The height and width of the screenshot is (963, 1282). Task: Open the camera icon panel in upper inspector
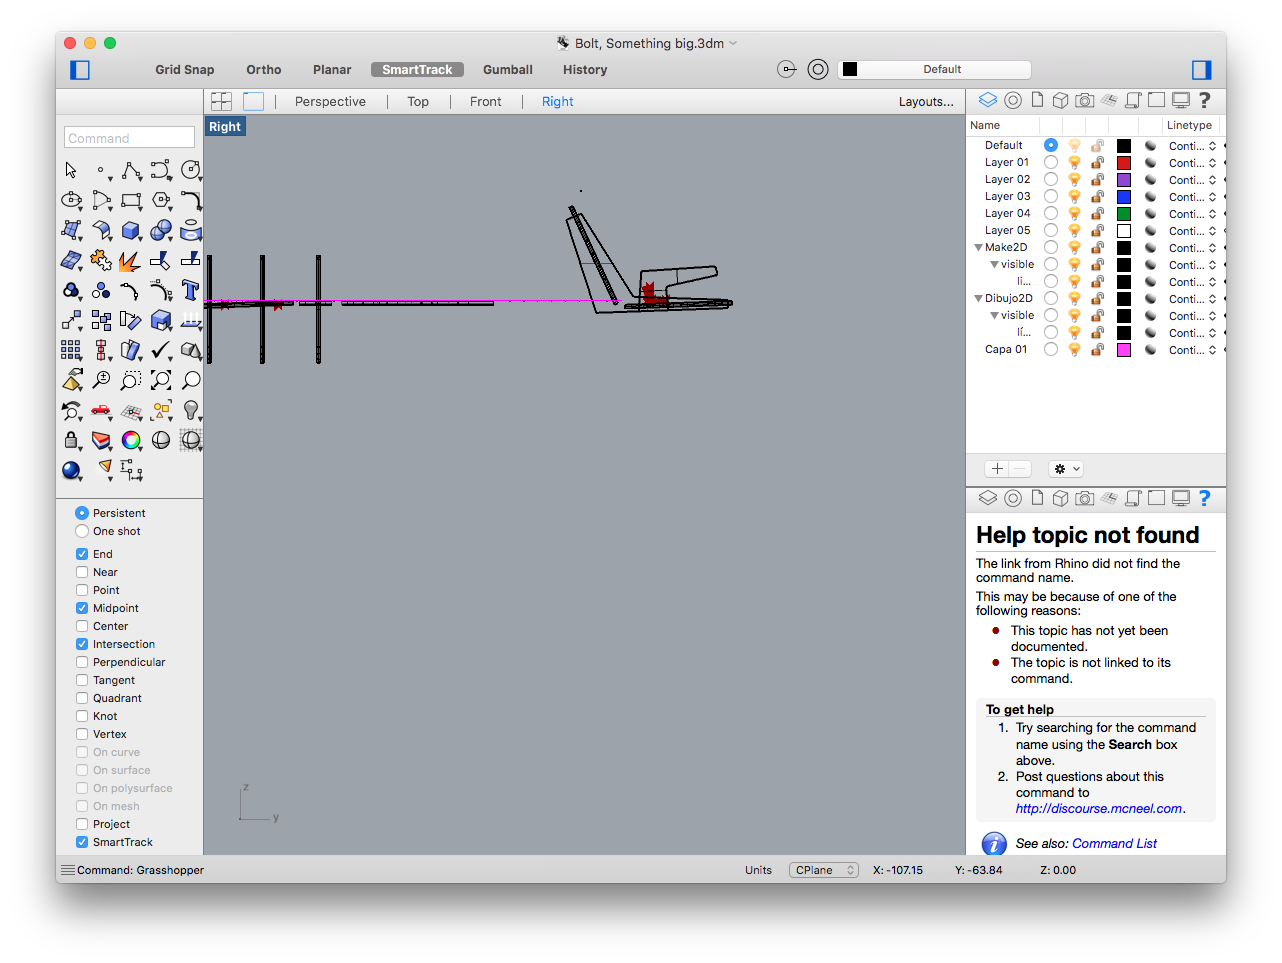1084,100
